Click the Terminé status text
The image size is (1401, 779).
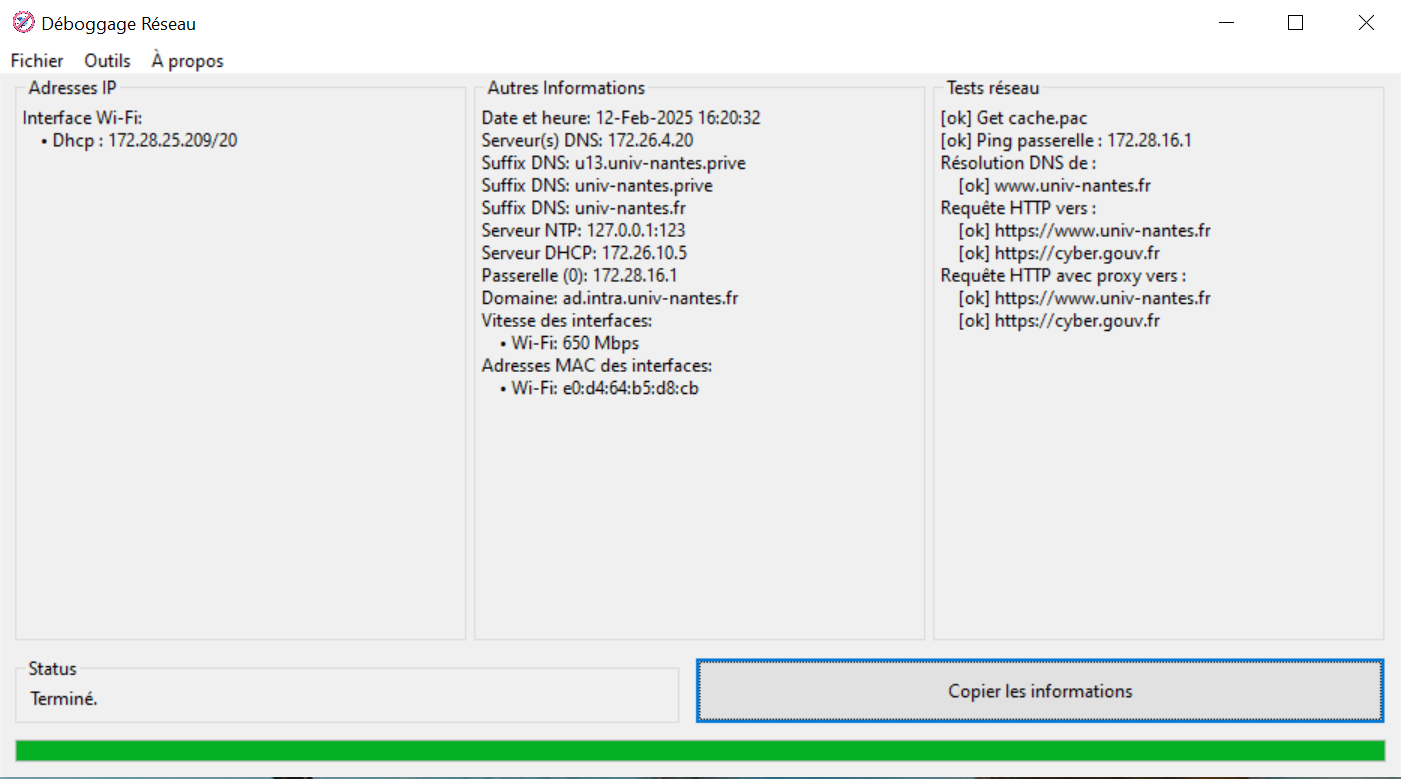coord(64,699)
